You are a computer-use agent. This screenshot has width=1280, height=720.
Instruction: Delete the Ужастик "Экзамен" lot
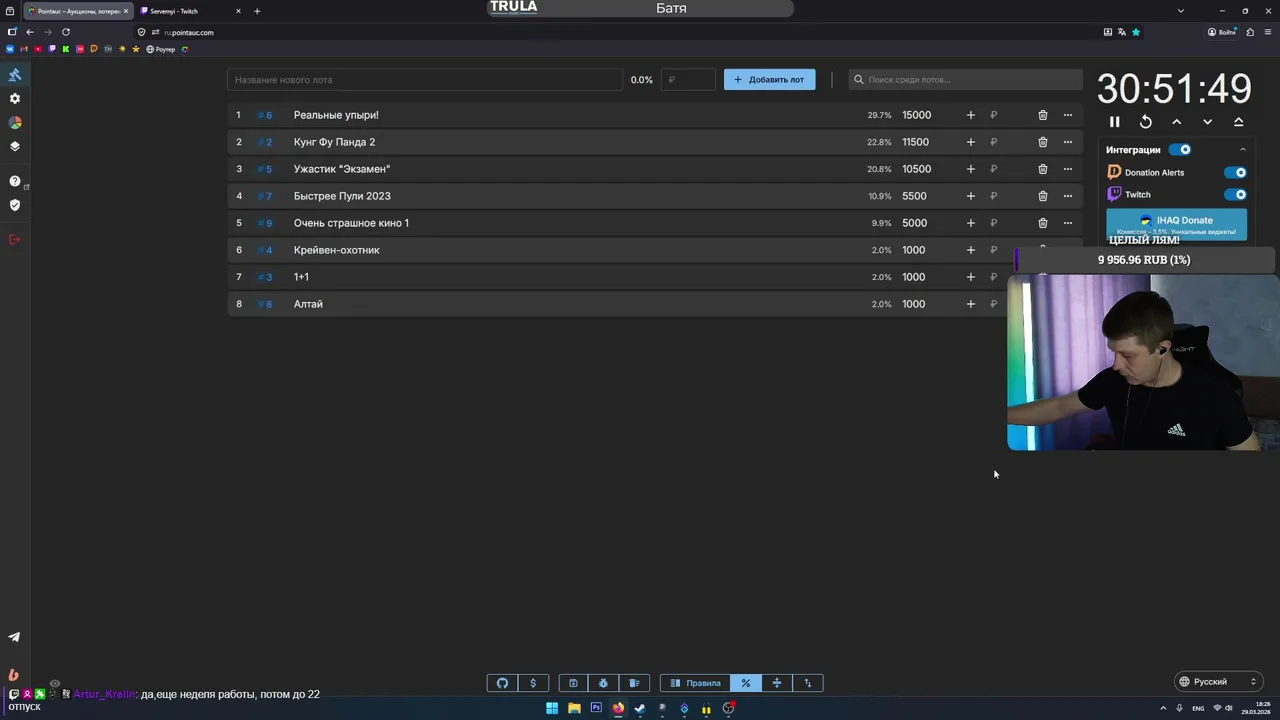tap(1043, 169)
